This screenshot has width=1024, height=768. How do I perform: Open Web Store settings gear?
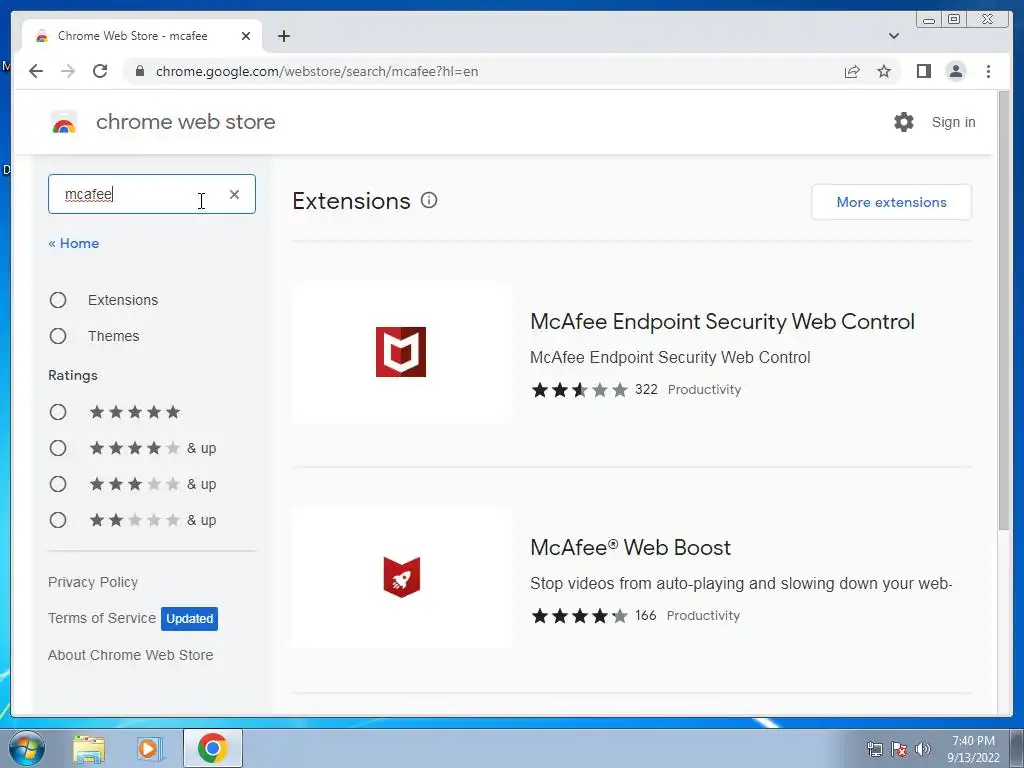pos(904,121)
